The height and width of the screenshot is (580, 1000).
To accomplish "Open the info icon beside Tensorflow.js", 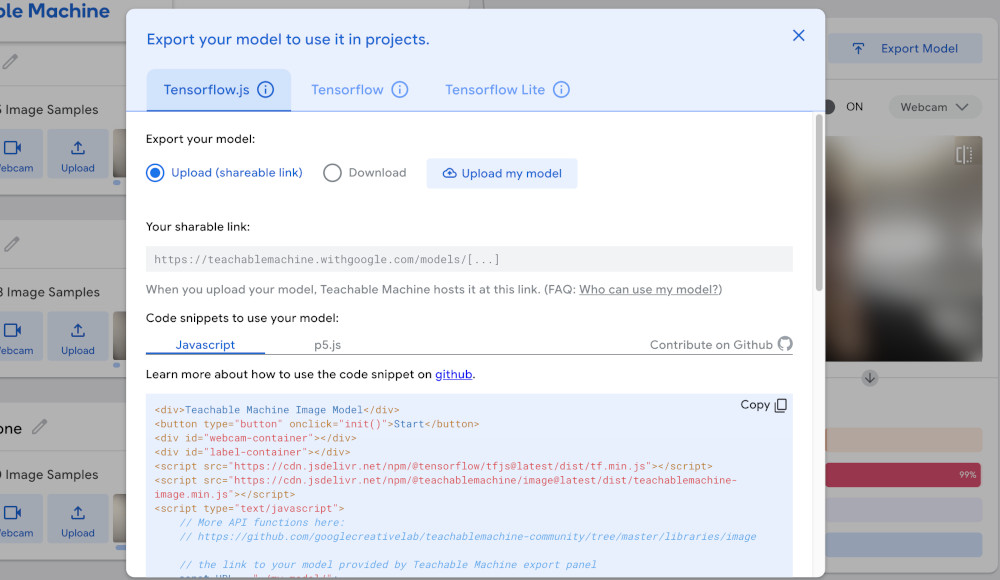I will pyautogui.click(x=265, y=90).
